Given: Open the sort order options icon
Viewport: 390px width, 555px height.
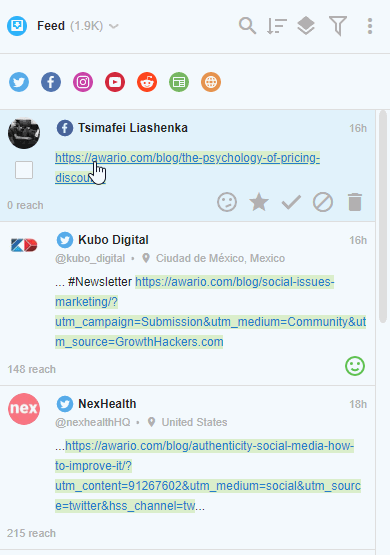Looking at the screenshot, I should pyautogui.click(x=276, y=26).
